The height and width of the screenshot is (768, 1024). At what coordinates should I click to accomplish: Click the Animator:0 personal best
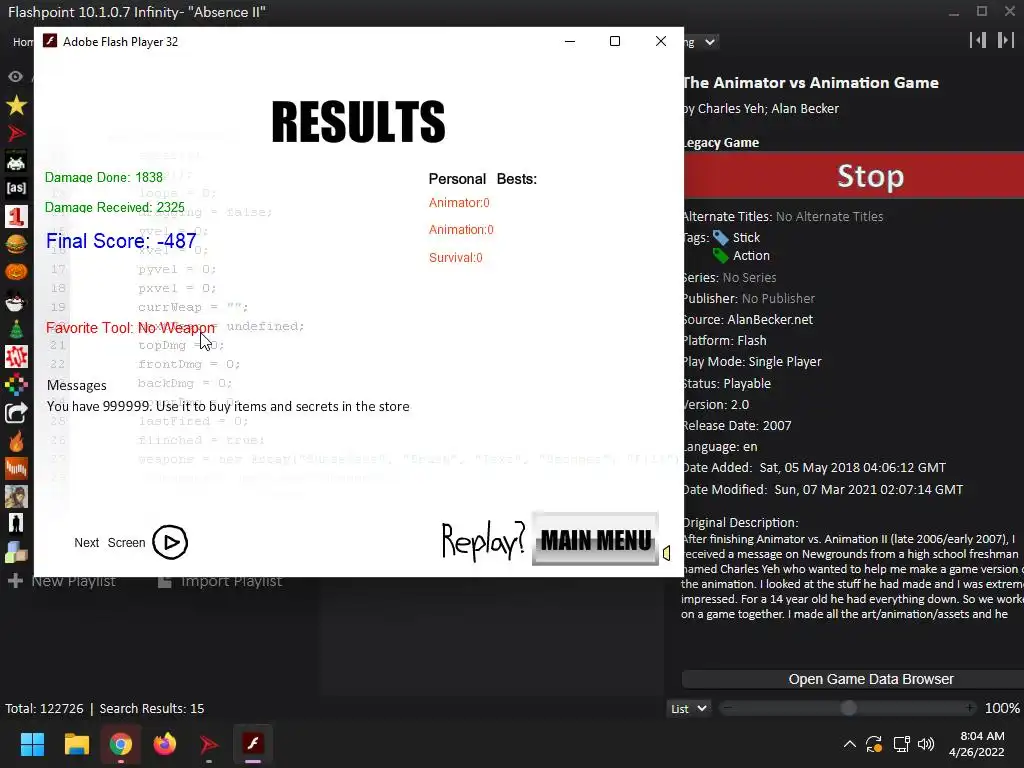click(459, 203)
